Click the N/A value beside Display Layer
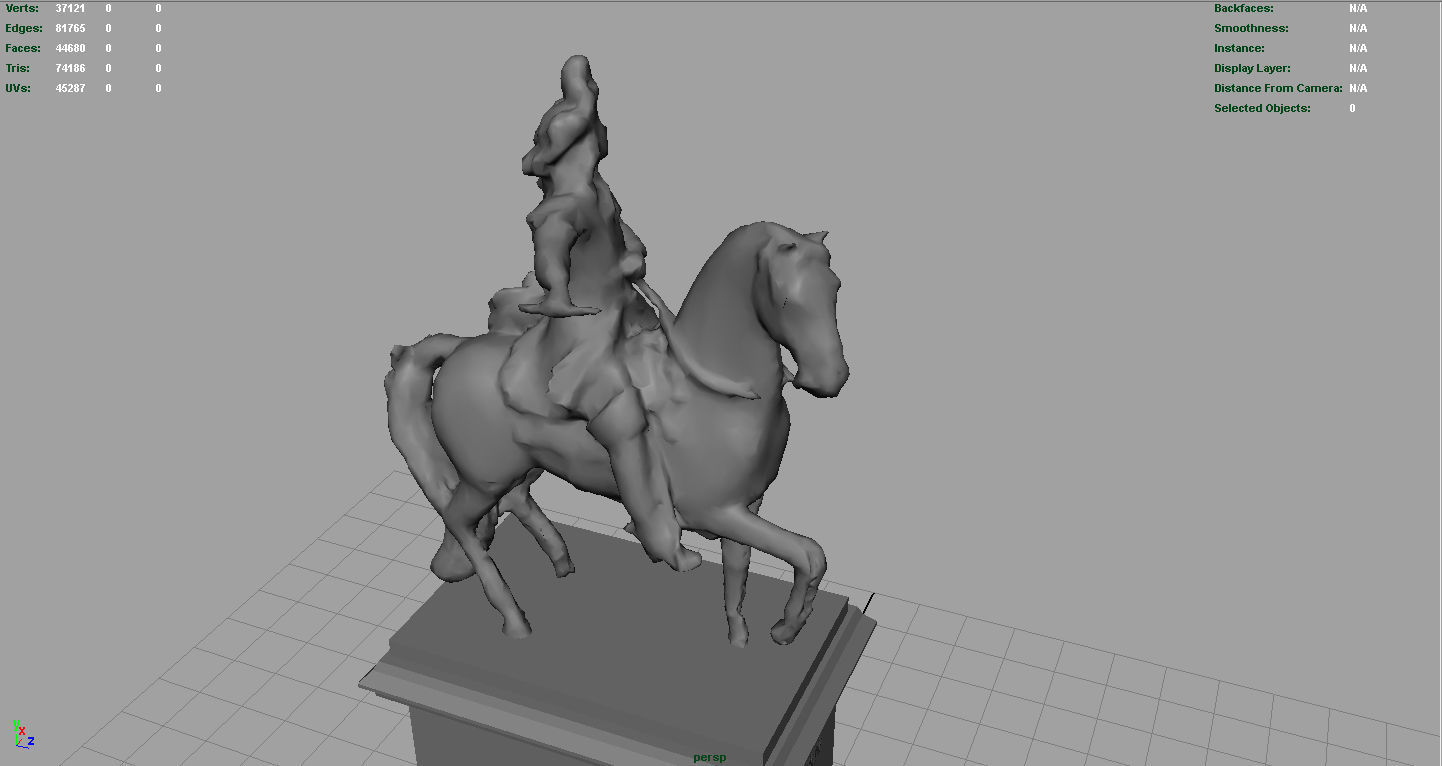Image resolution: width=1442 pixels, height=766 pixels. [x=1358, y=68]
